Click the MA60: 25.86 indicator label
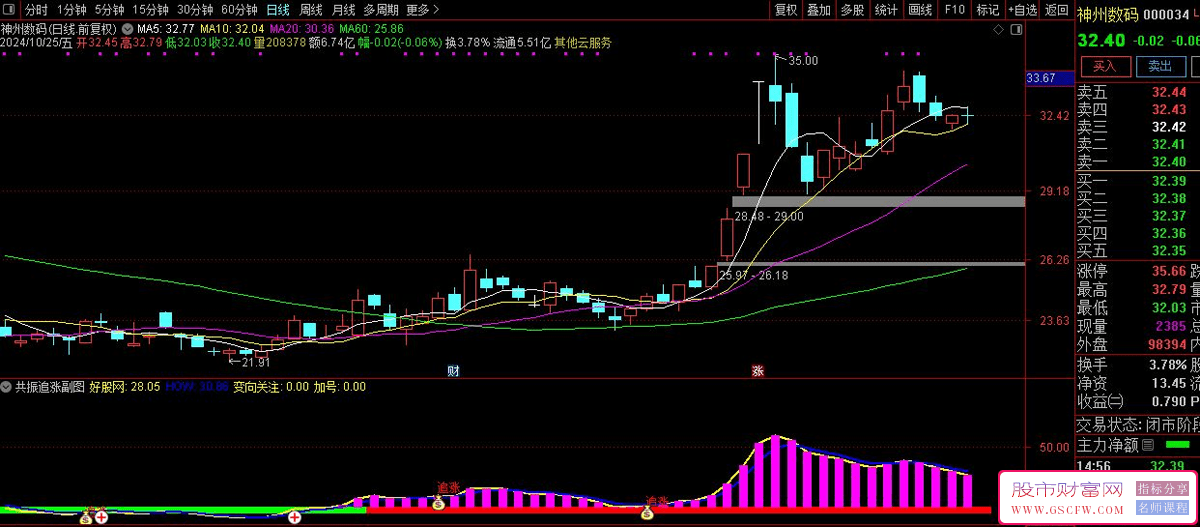Viewport: 1200px width, 527px height. (x=369, y=28)
